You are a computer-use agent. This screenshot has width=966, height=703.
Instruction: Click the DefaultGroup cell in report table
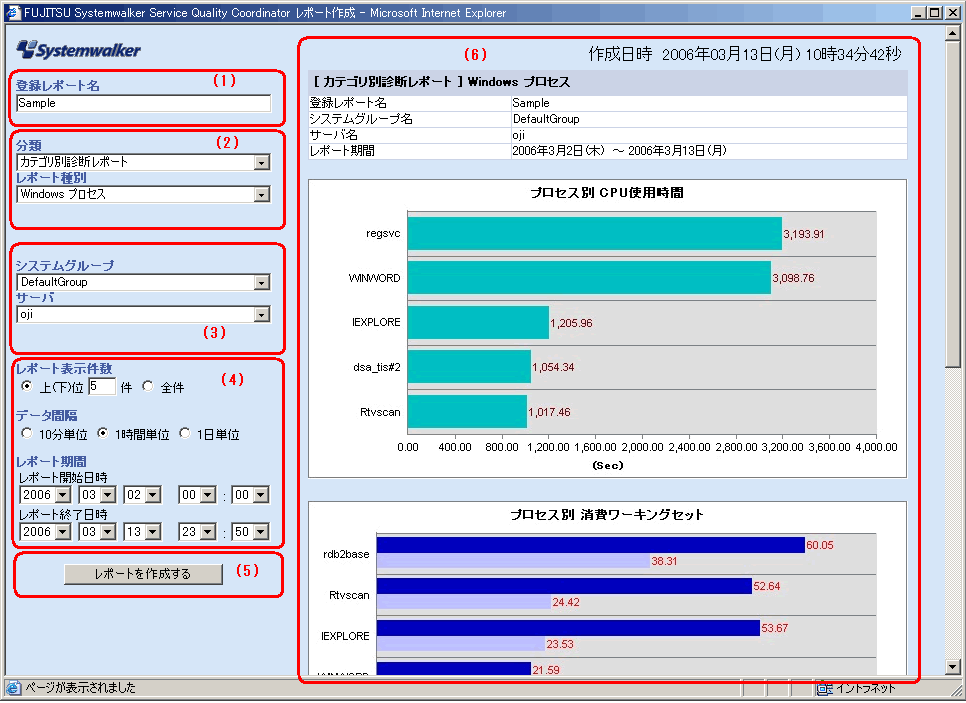click(709, 120)
